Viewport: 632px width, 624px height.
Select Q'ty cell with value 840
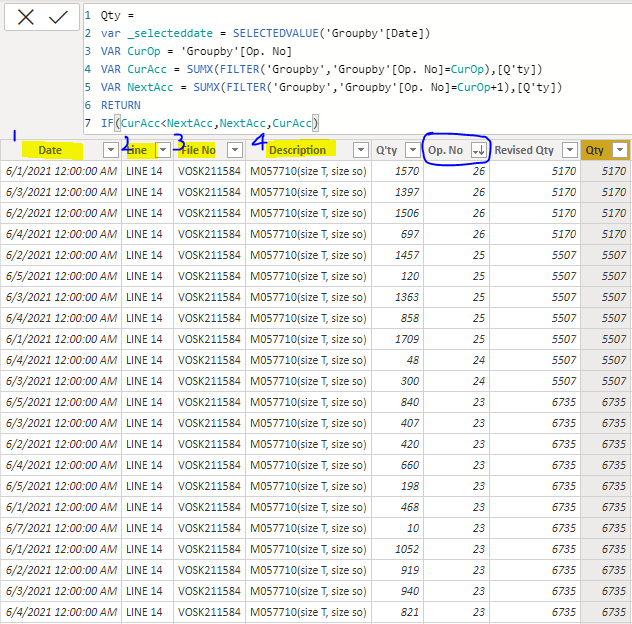click(x=397, y=402)
